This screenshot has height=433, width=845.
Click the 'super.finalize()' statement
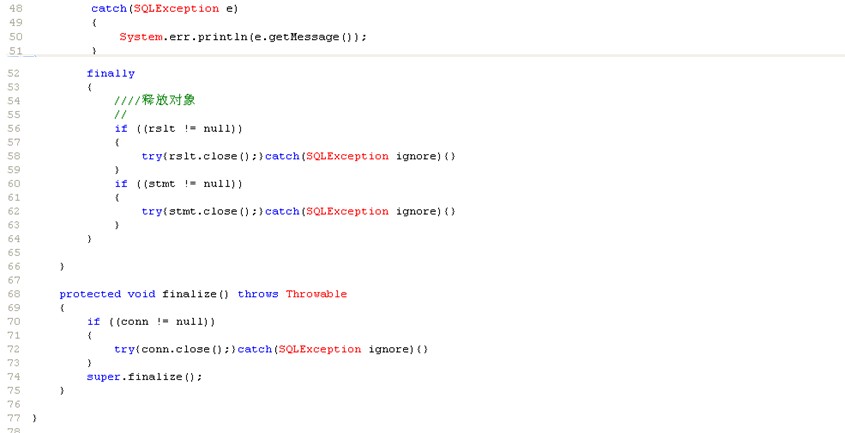(144, 377)
